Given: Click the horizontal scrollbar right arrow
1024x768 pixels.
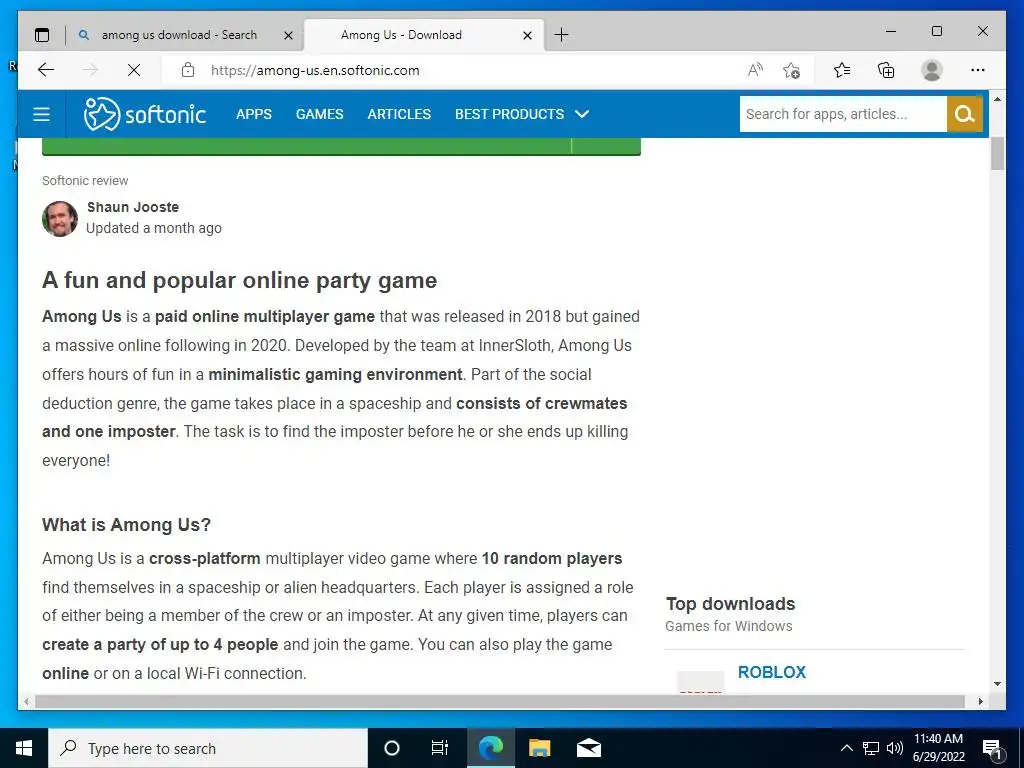Looking at the screenshot, I should (980, 701).
